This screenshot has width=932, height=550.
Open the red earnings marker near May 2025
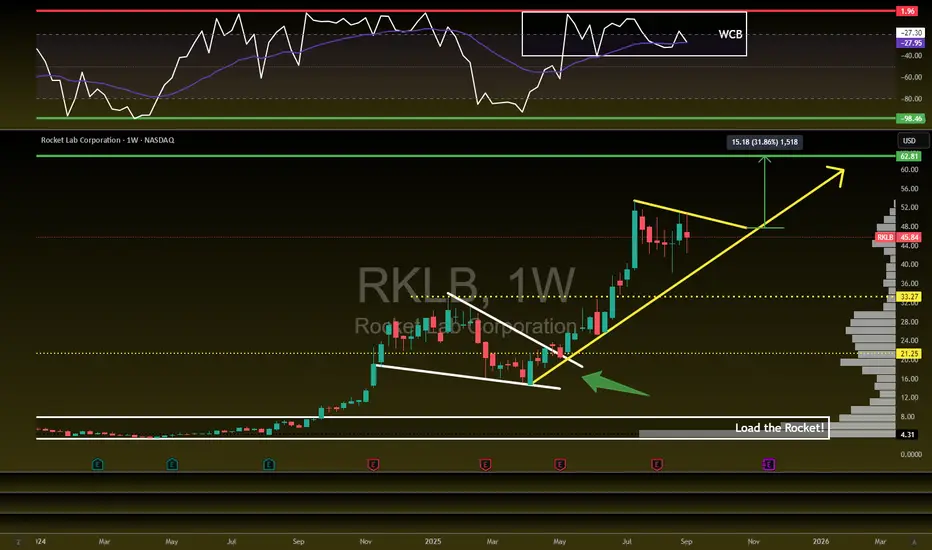click(x=559, y=464)
